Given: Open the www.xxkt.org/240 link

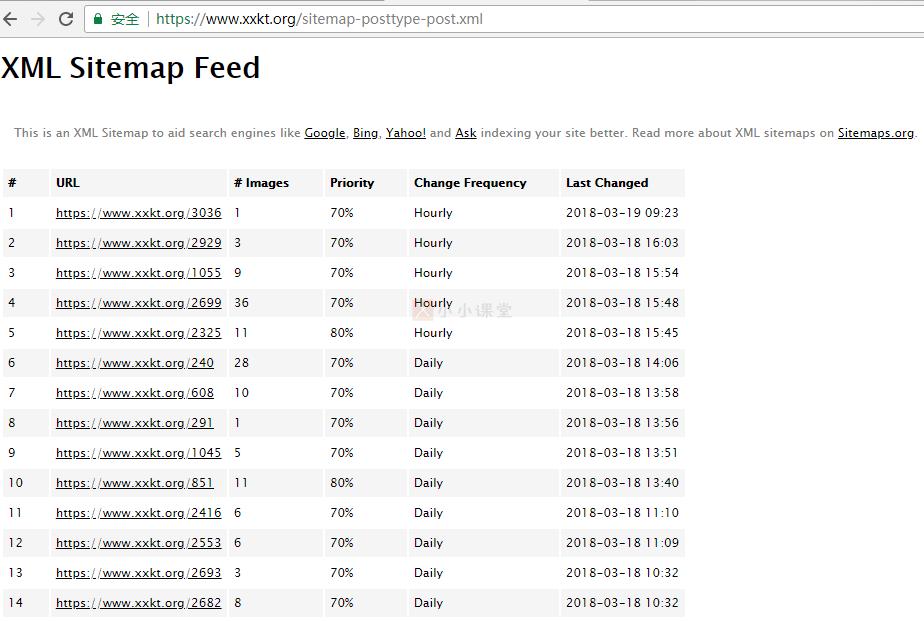Looking at the screenshot, I should 135,363.
